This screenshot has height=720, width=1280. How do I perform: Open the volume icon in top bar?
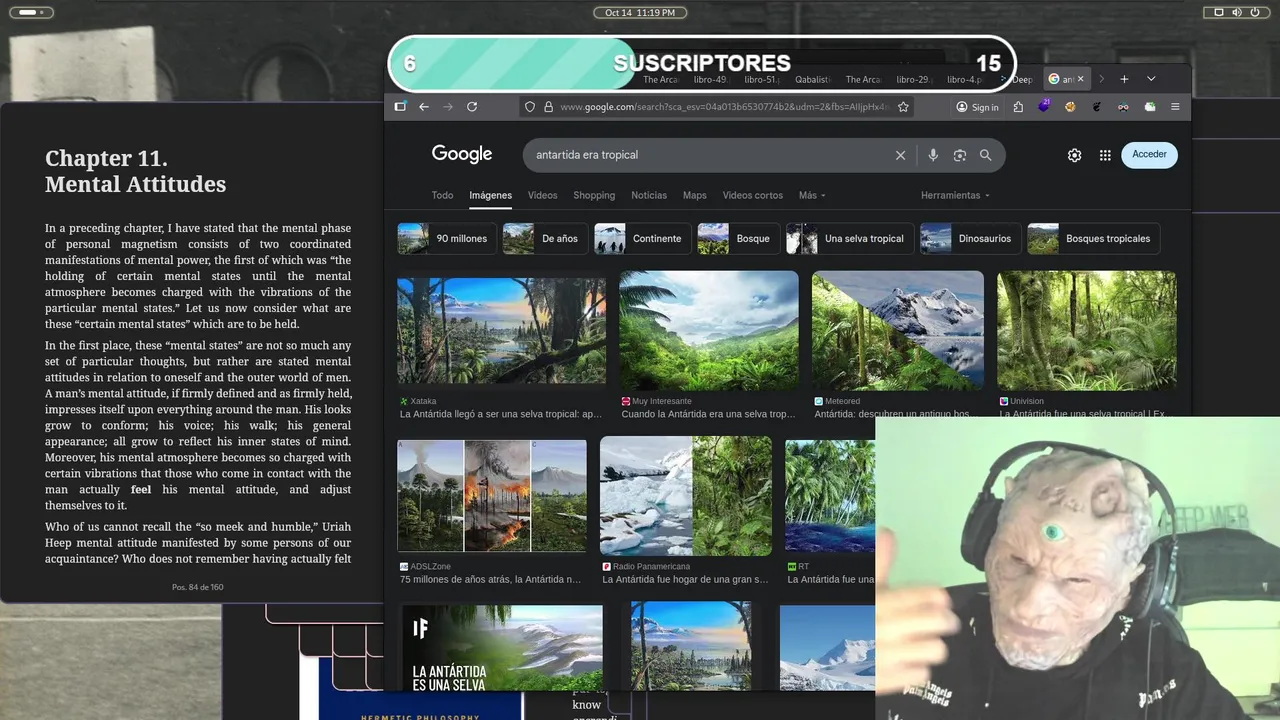coord(1237,12)
